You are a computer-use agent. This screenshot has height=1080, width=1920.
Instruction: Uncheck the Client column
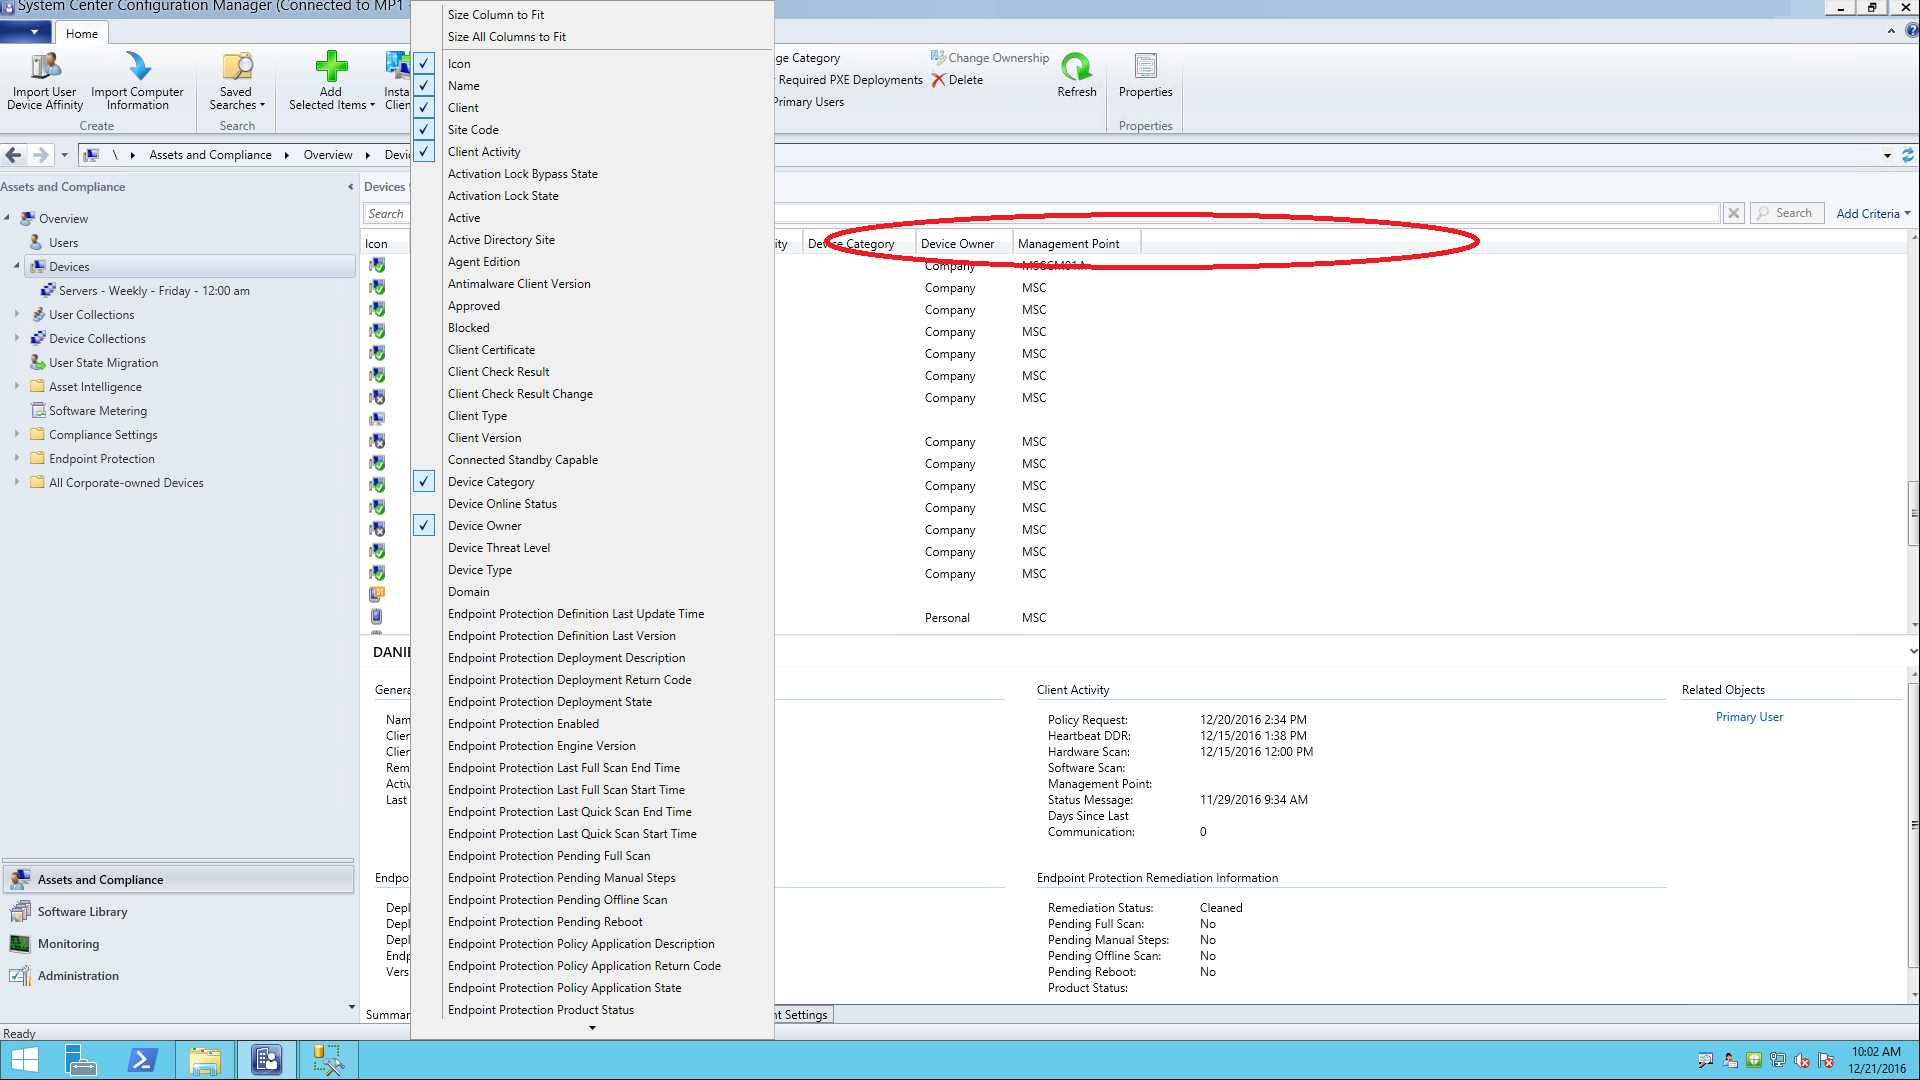click(x=424, y=107)
